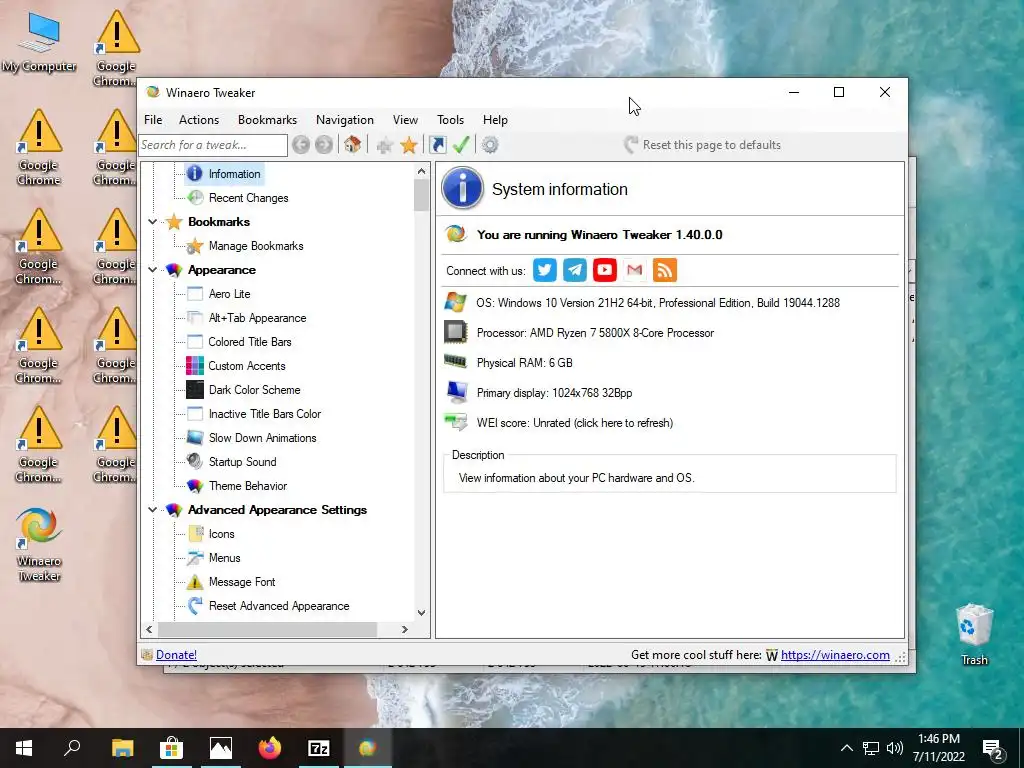The height and width of the screenshot is (768, 1024).
Task: Open the Bookmarks menu
Action: (267, 120)
